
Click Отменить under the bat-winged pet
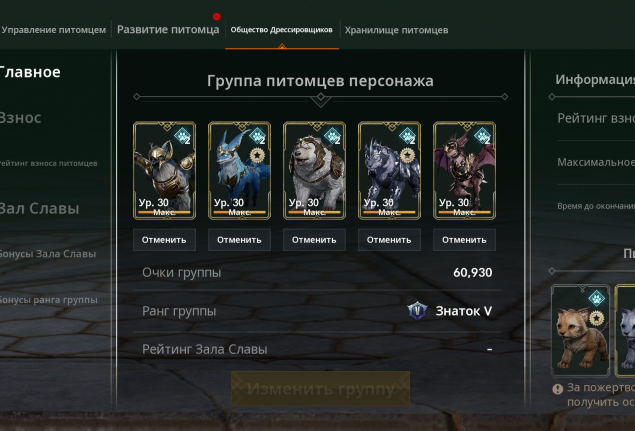(464, 240)
